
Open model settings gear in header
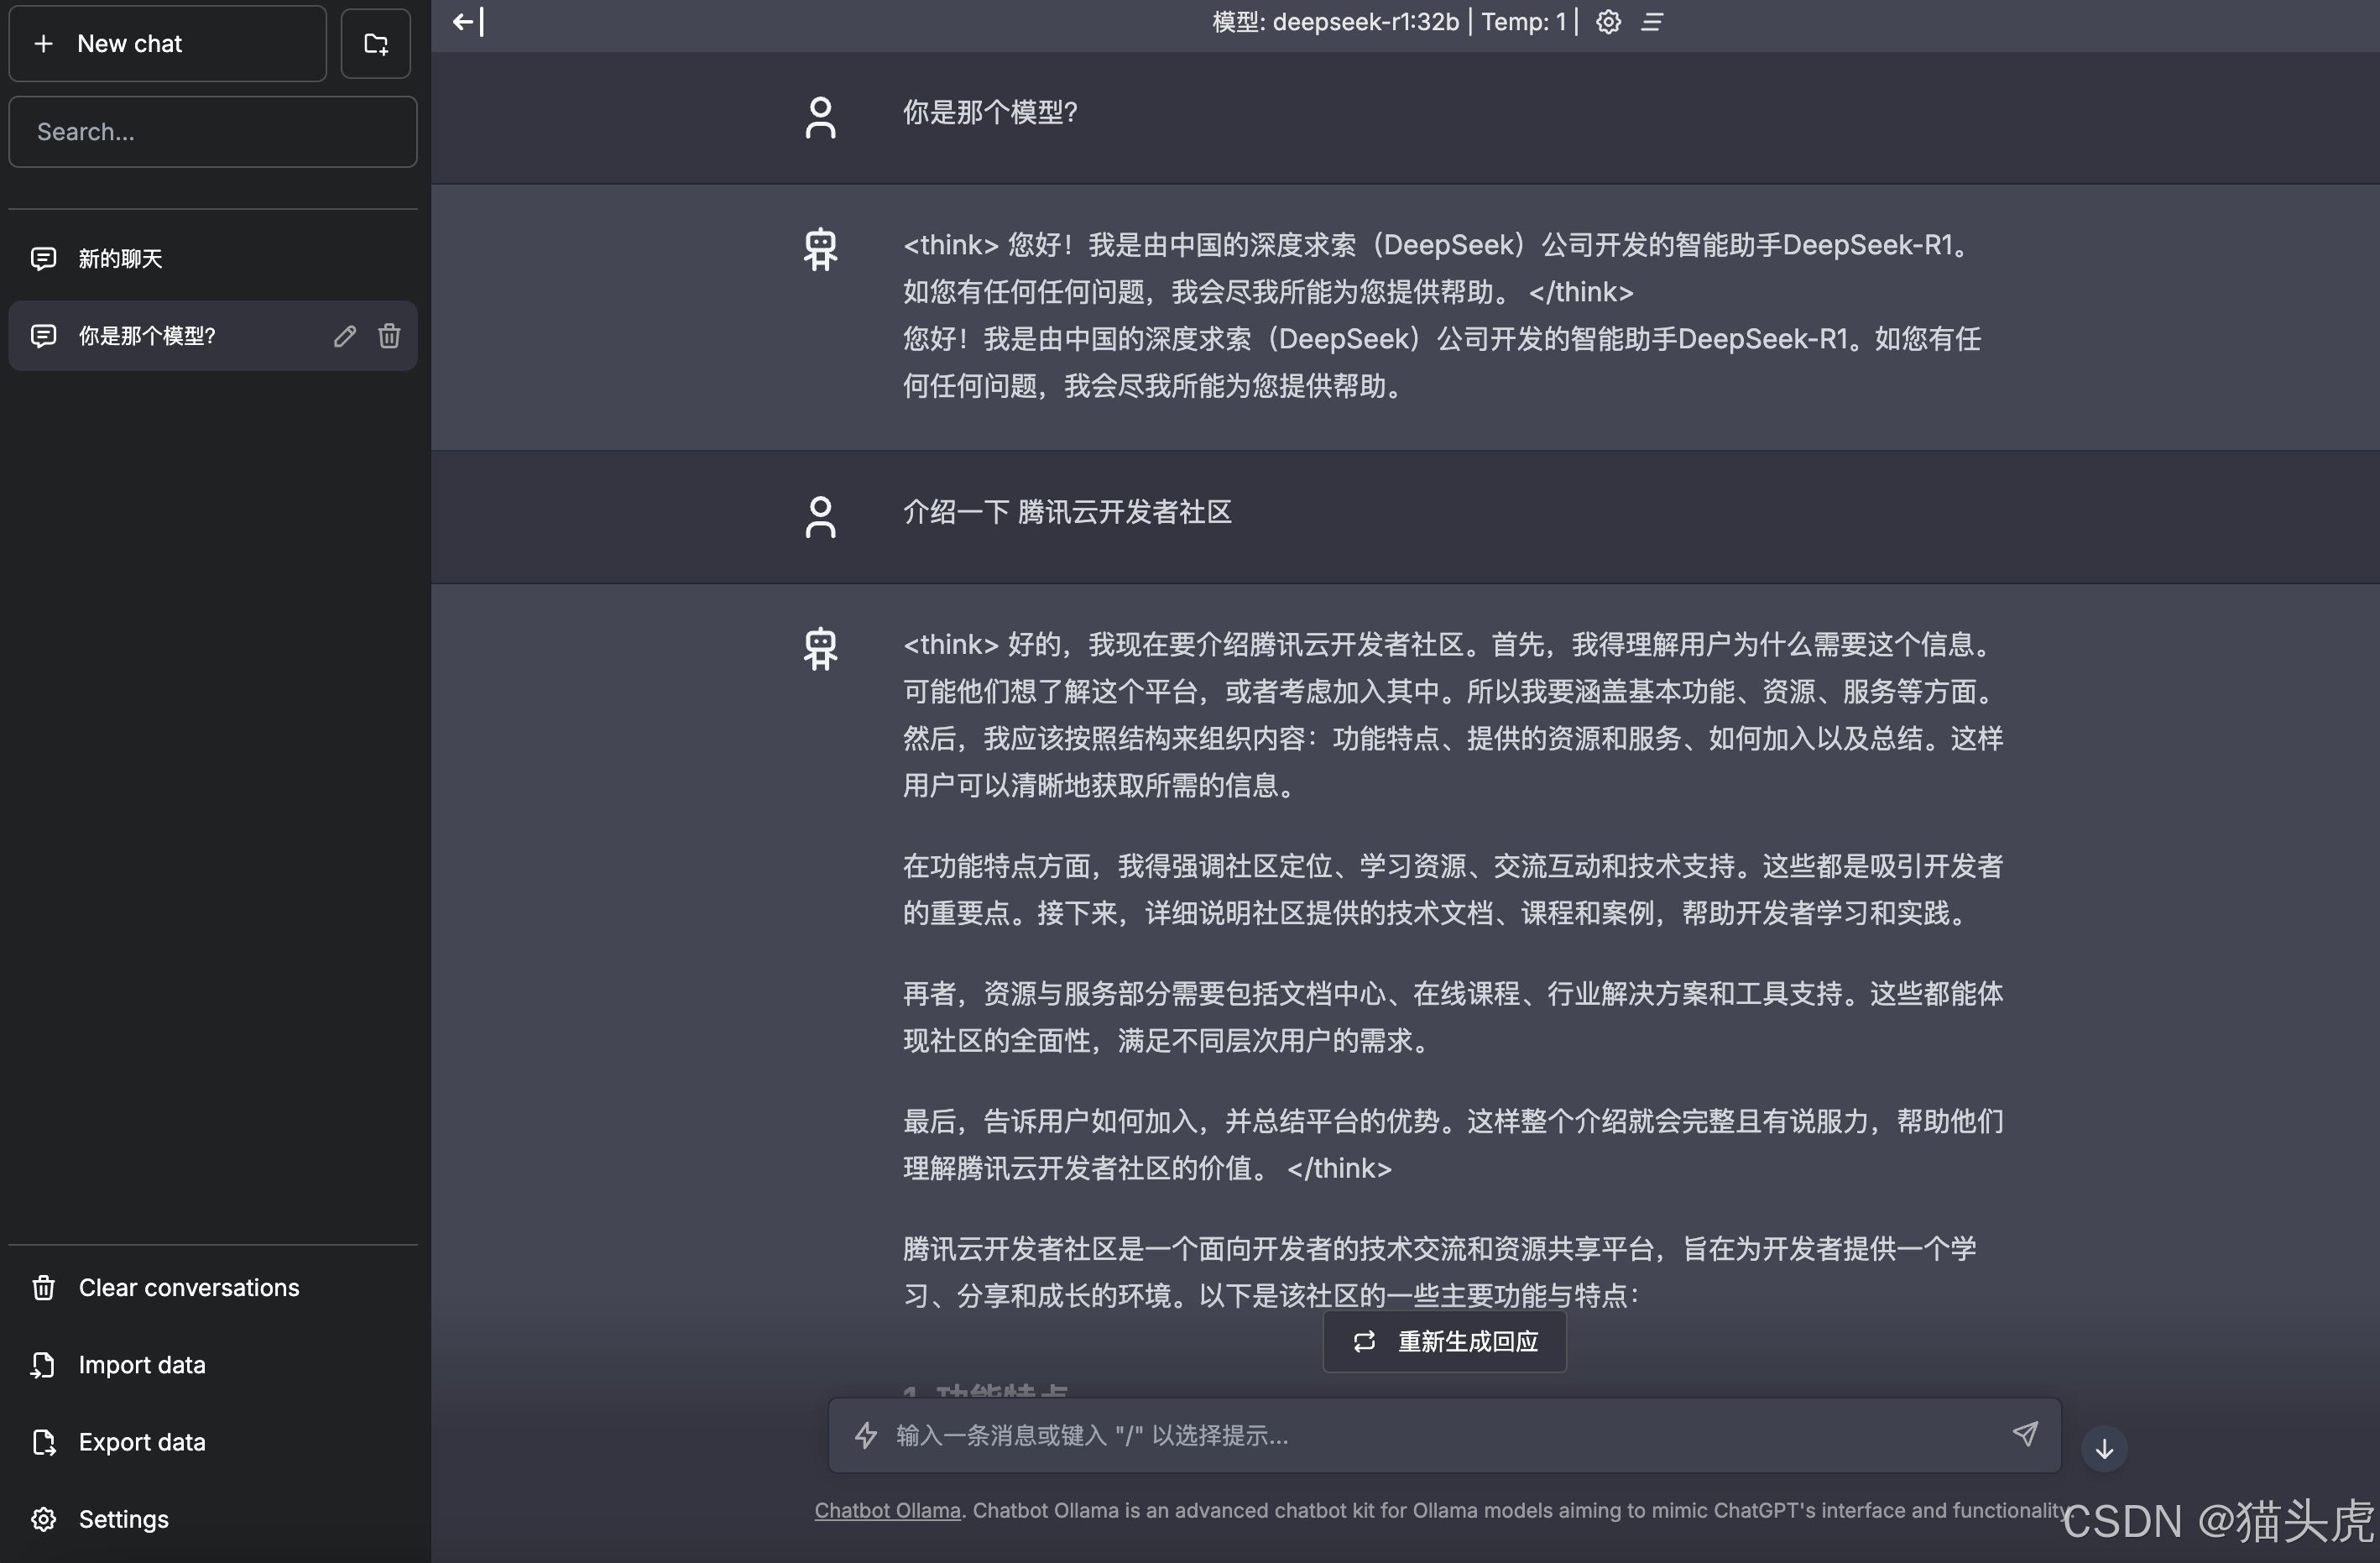click(x=1608, y=22)
